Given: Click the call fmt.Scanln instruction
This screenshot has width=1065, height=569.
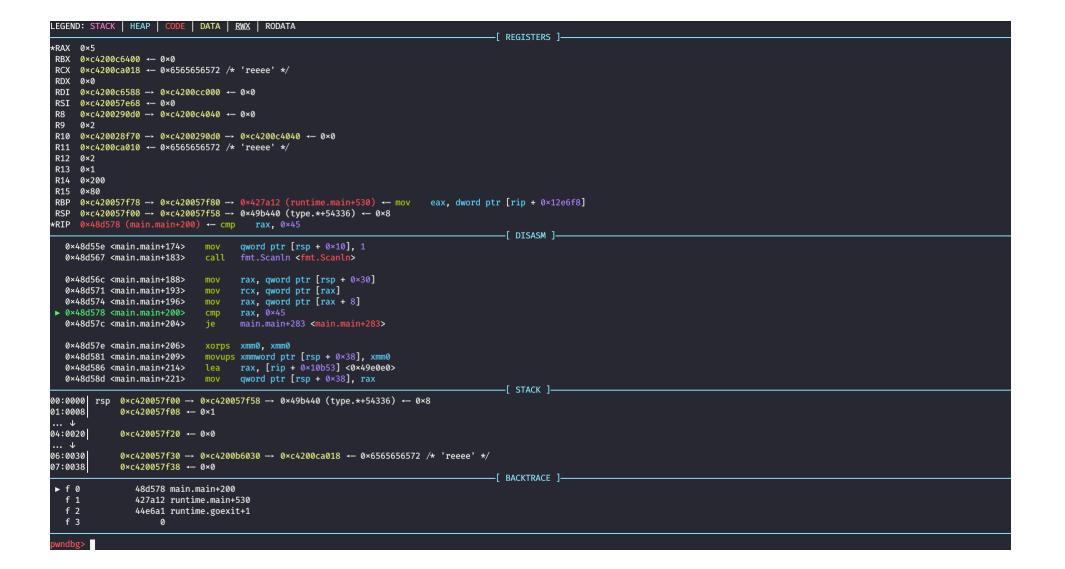Looking at the screenshot, I should (x=280, y=257).
